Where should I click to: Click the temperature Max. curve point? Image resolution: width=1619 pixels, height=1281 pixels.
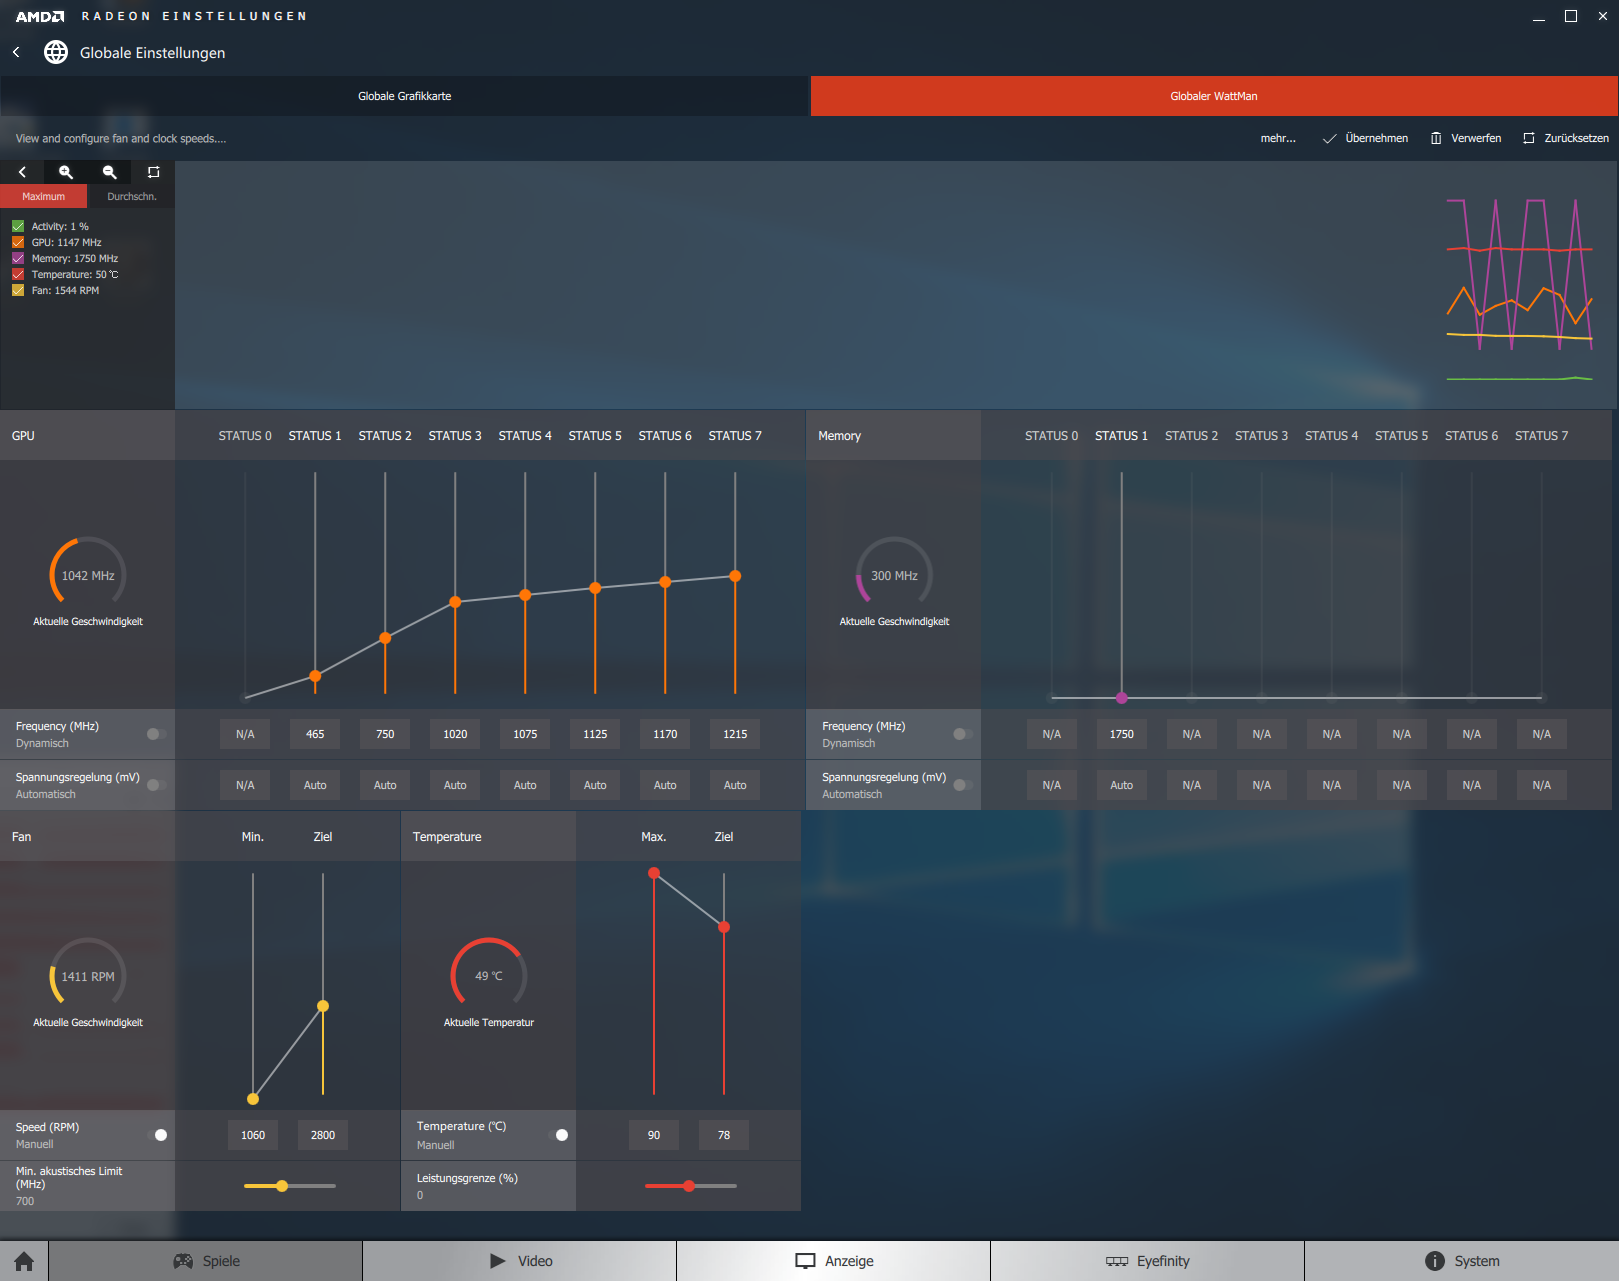tap(654, 873)
